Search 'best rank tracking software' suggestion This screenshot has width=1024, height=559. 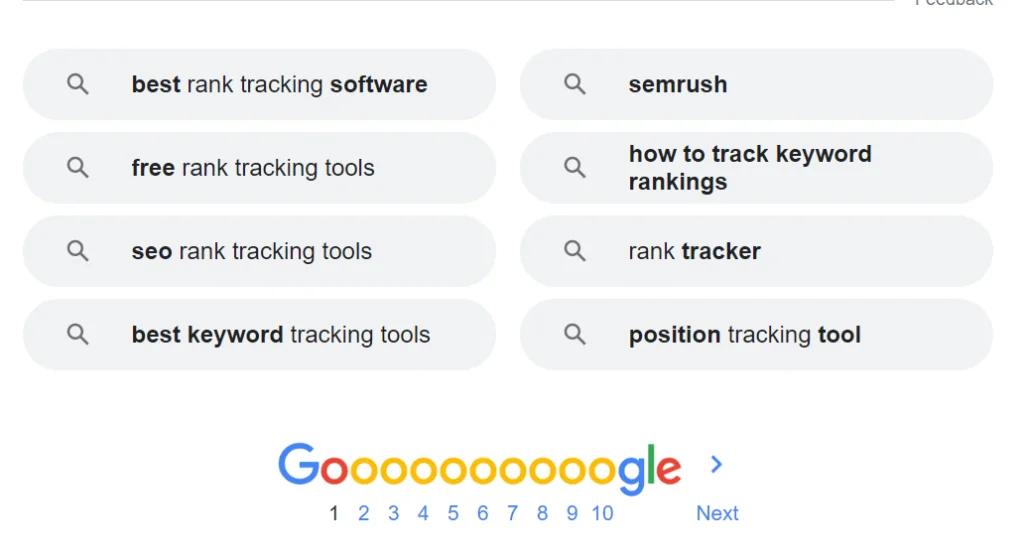(x=279, y=85)
